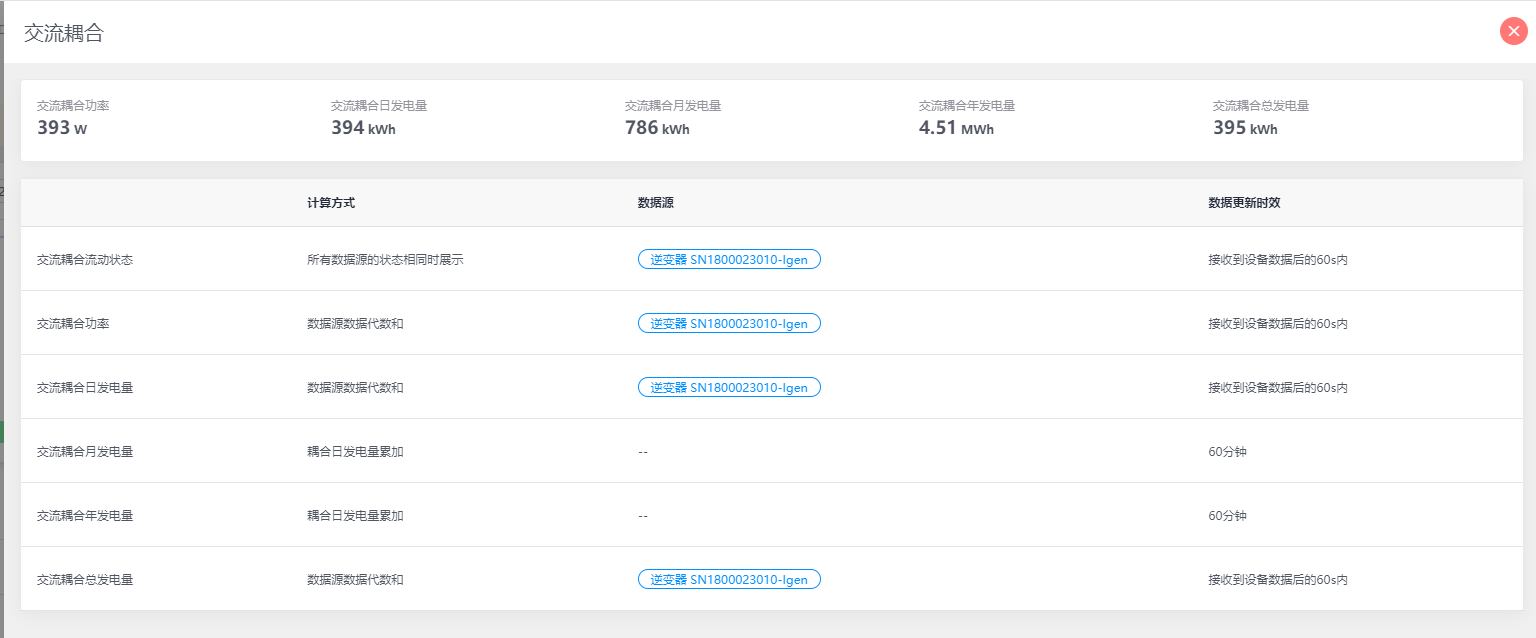Viewport: 1536px width, 638px height.
Task: Click 所有数据源的状态相同时展示 calculation text
Action: coord(385,260)
